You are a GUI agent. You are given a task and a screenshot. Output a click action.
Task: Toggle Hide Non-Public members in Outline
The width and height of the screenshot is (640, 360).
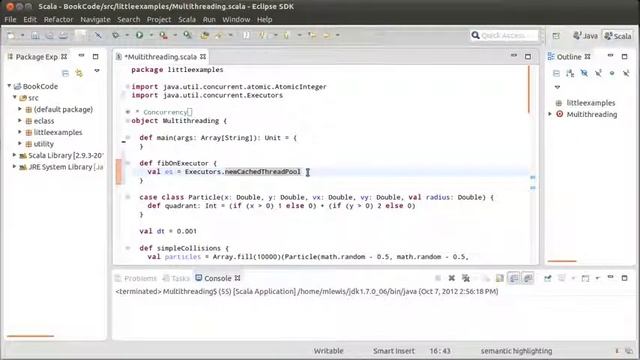(612, 73)
